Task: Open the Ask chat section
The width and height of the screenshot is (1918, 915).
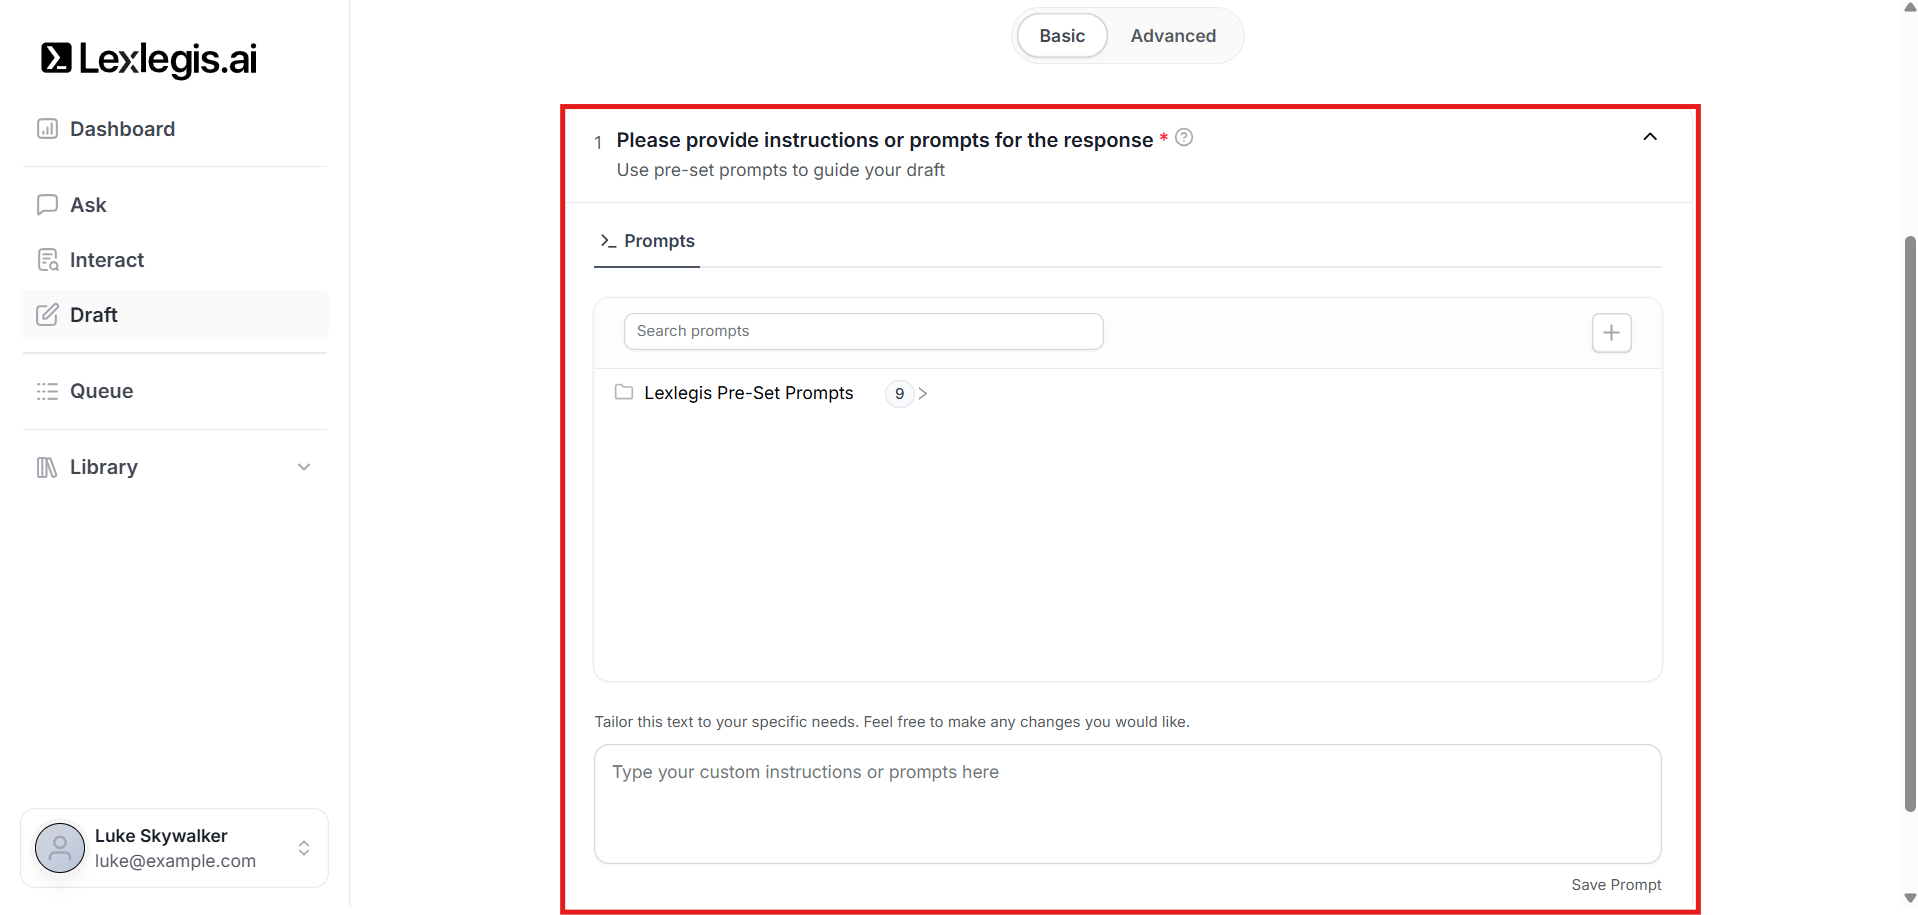Action: [x=88, y=205]
